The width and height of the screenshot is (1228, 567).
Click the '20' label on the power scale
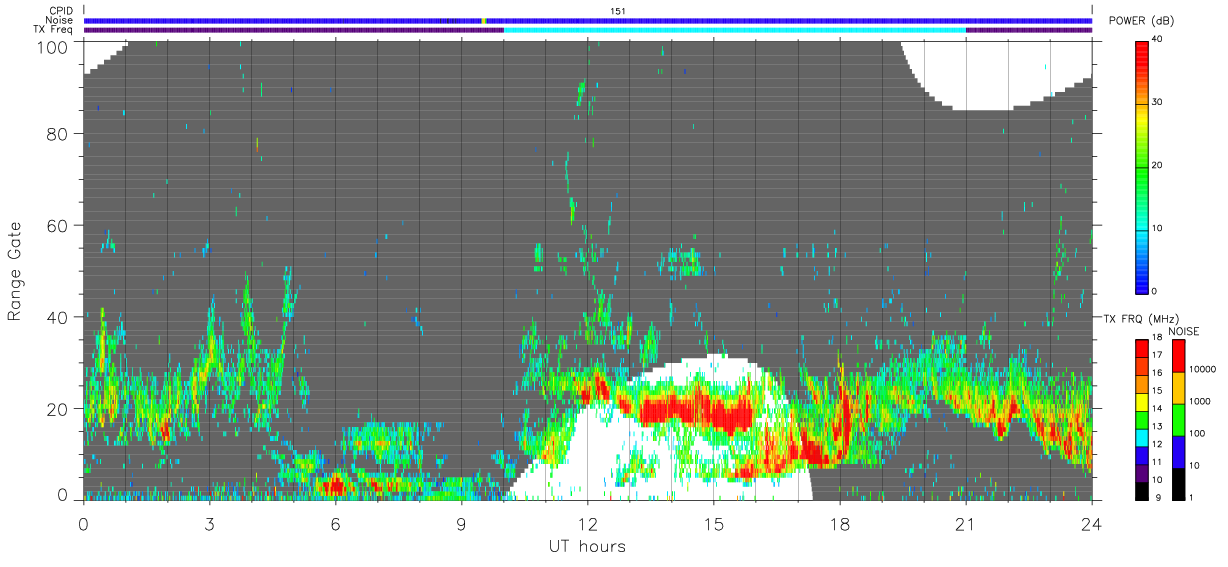[1158, 166]
